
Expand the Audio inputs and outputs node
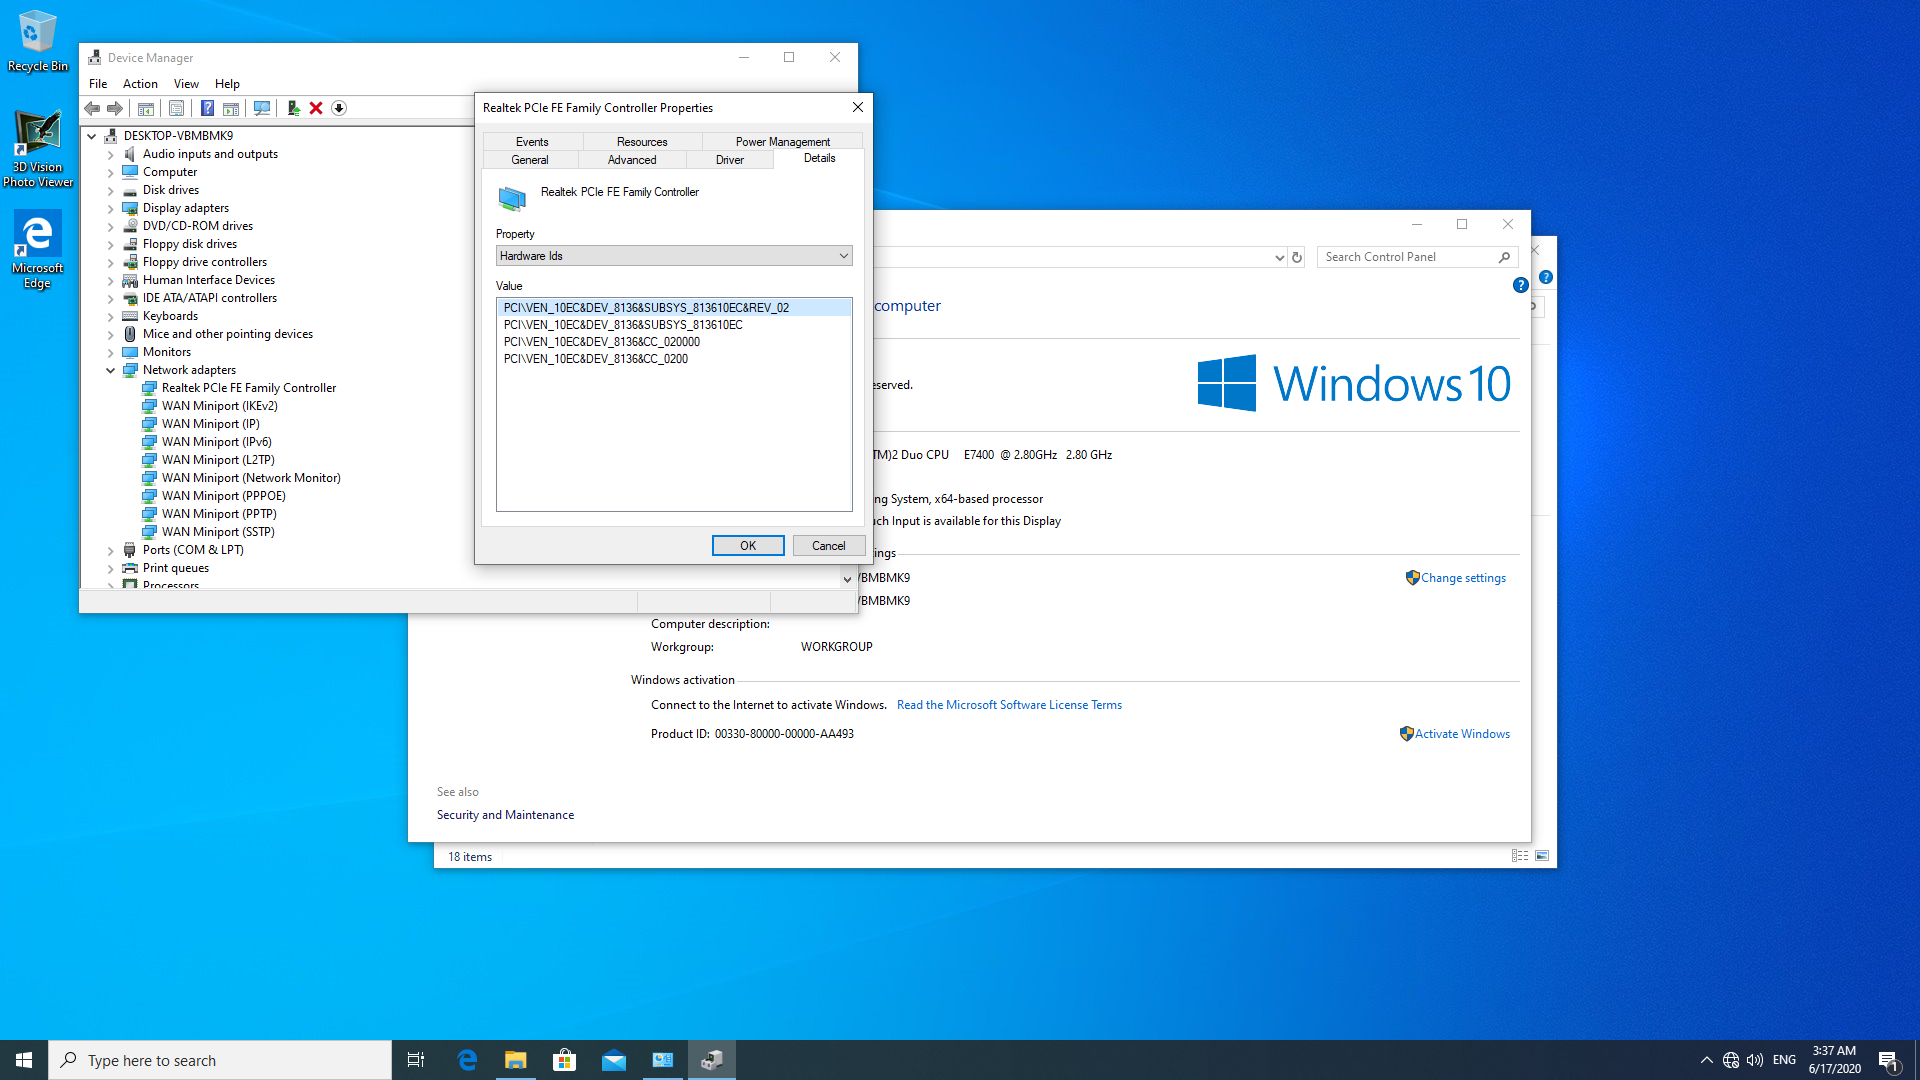click(x=111, y=154)
